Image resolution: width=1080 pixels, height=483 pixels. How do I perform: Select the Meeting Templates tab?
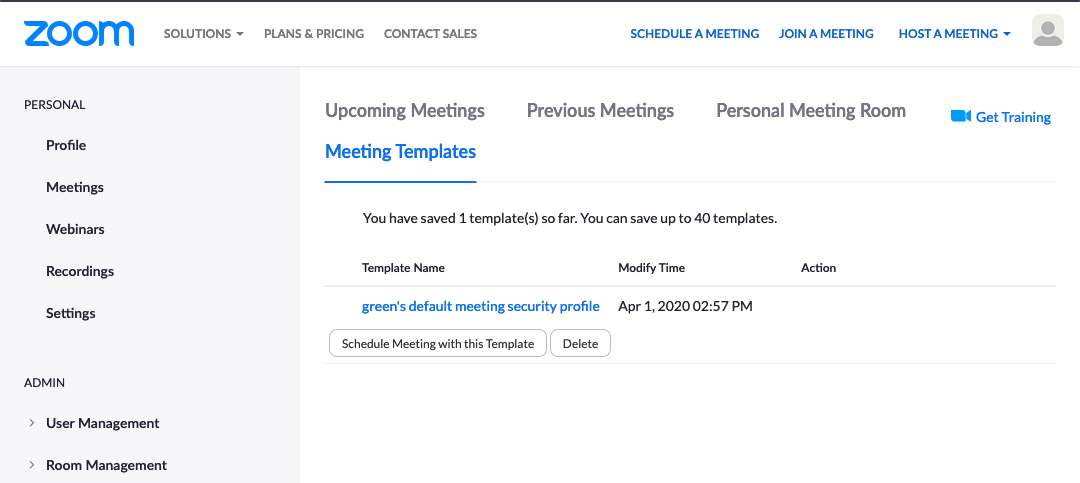(x=400, y=152)
